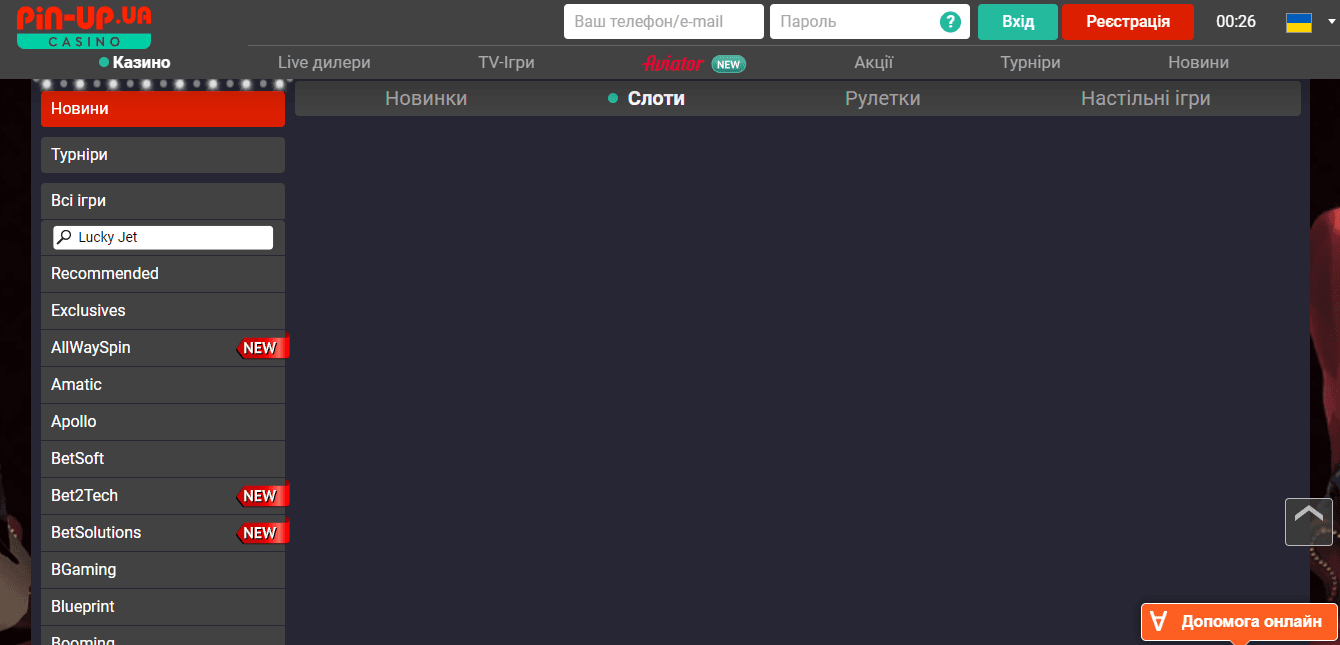Click the Ukrainian flag language icon
Screen dimensions: 1340x645
tap(1298, 22)
